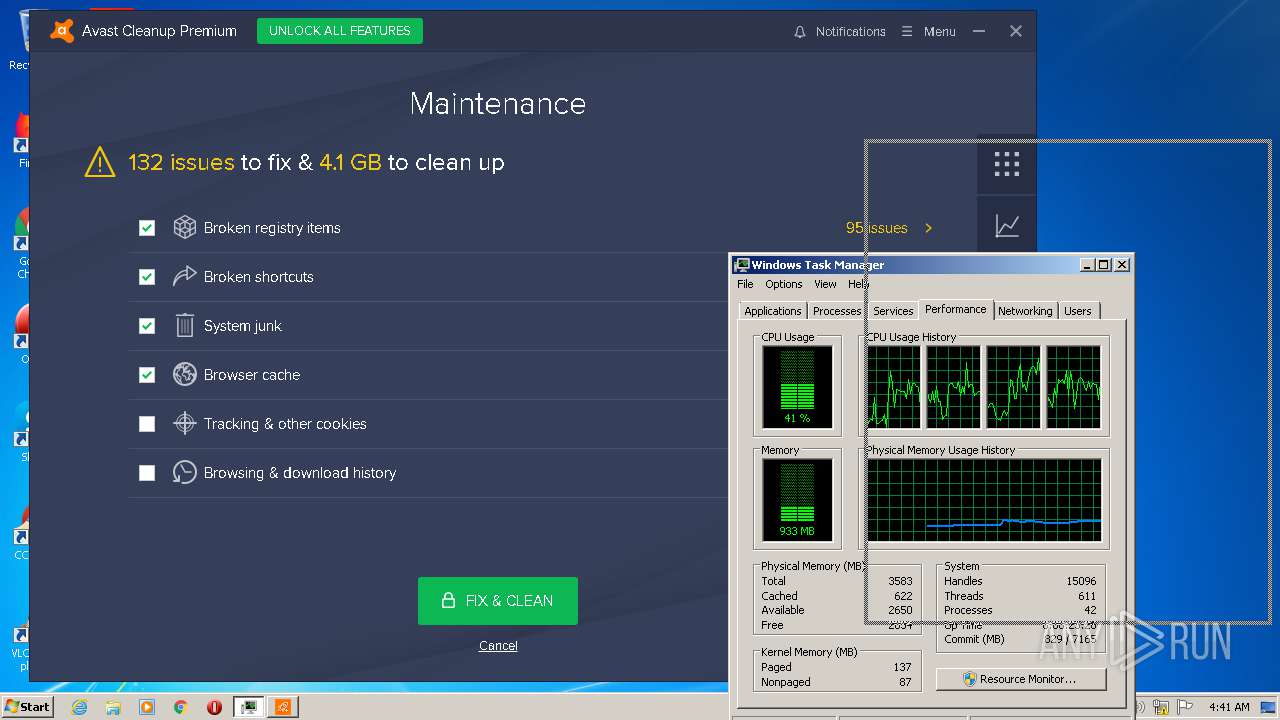This screenshot has width=1280, height=720.
Task: Open Windows Explorer folder from taskbar
Action: tap(113, 707)
